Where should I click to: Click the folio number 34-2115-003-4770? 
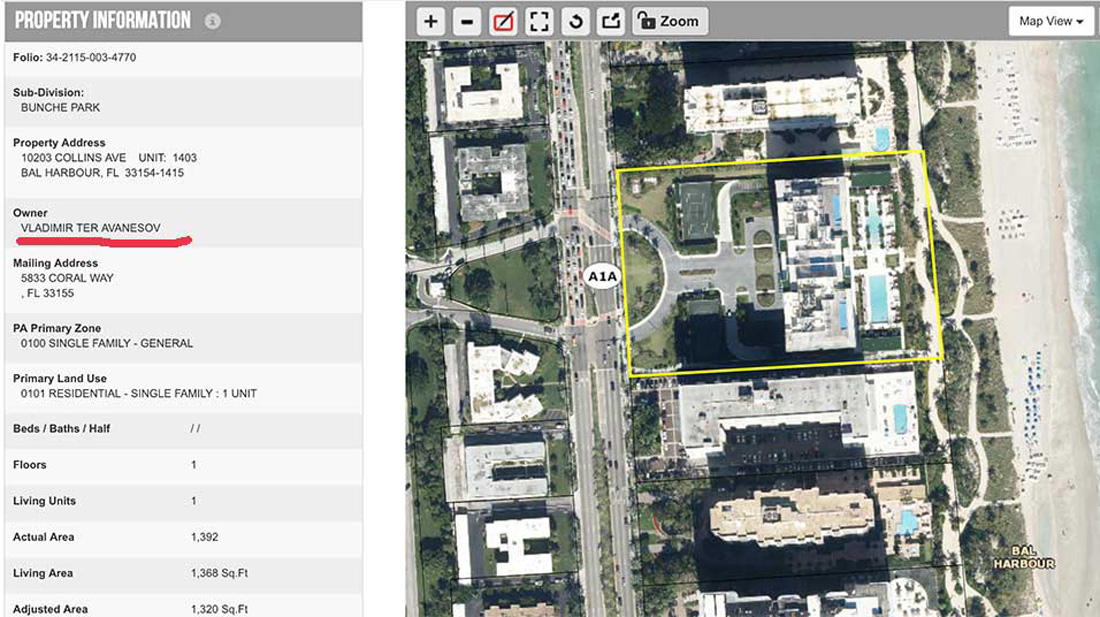point(91,57)
